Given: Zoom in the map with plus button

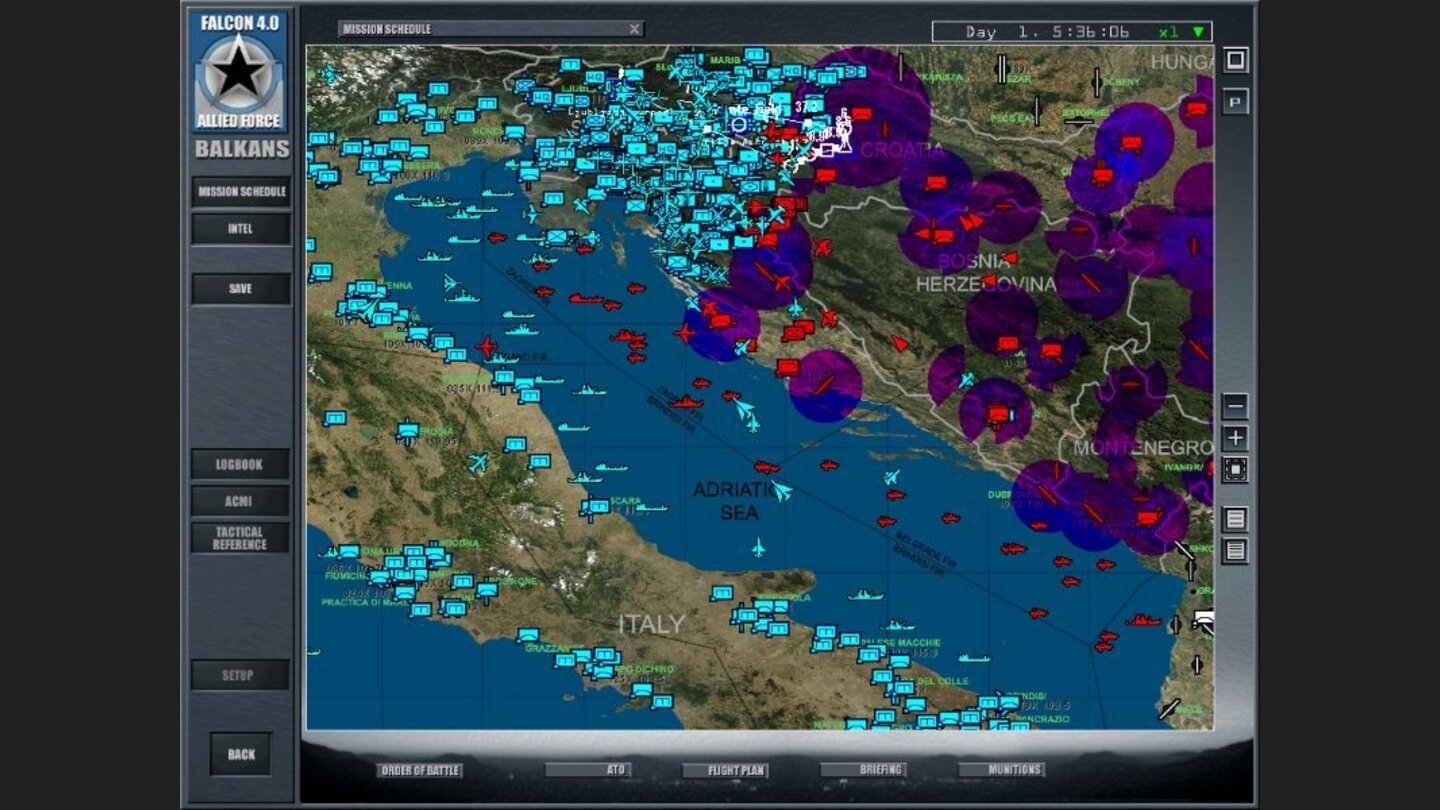Looking at the screenshot, I should click(x=1235, y=438).
